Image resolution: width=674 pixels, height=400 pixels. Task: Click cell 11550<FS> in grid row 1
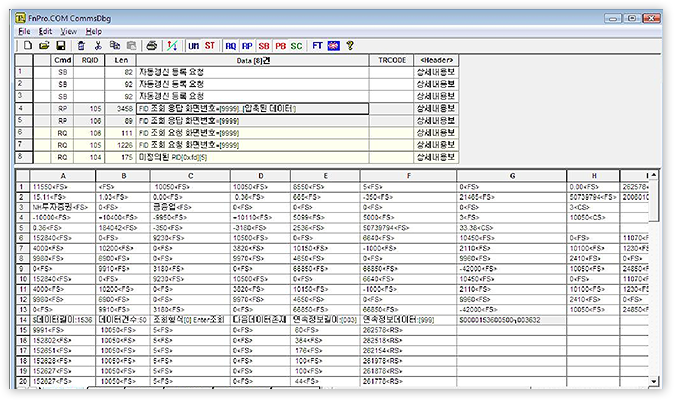pos(63,187)
